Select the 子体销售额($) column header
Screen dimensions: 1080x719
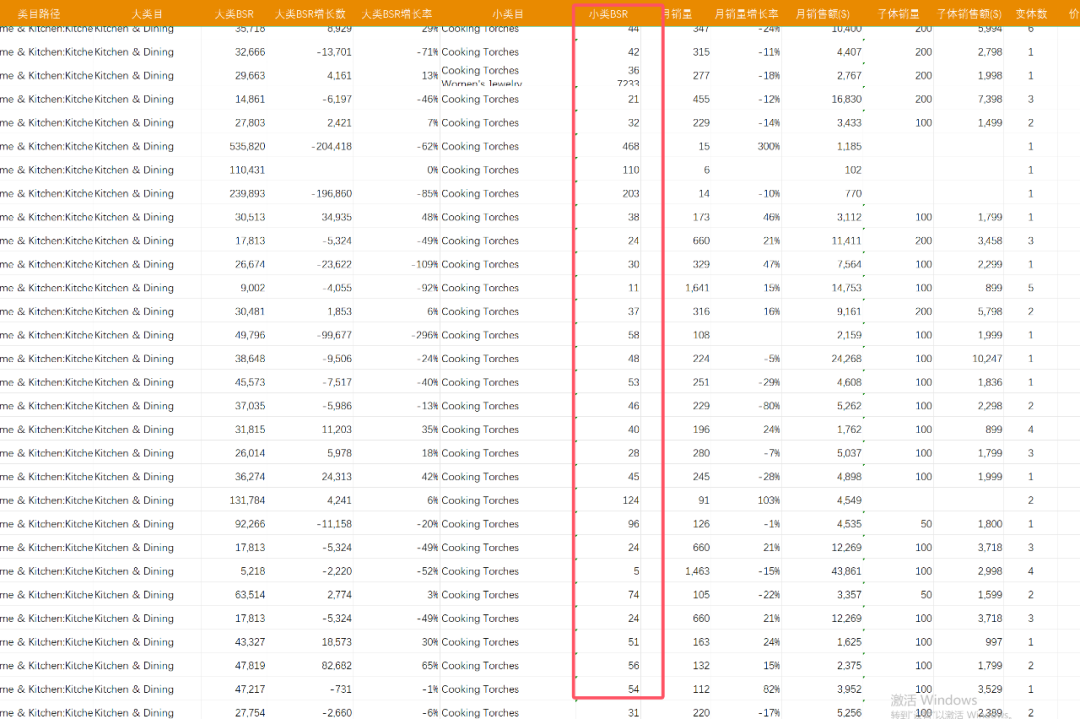point(969,14)
